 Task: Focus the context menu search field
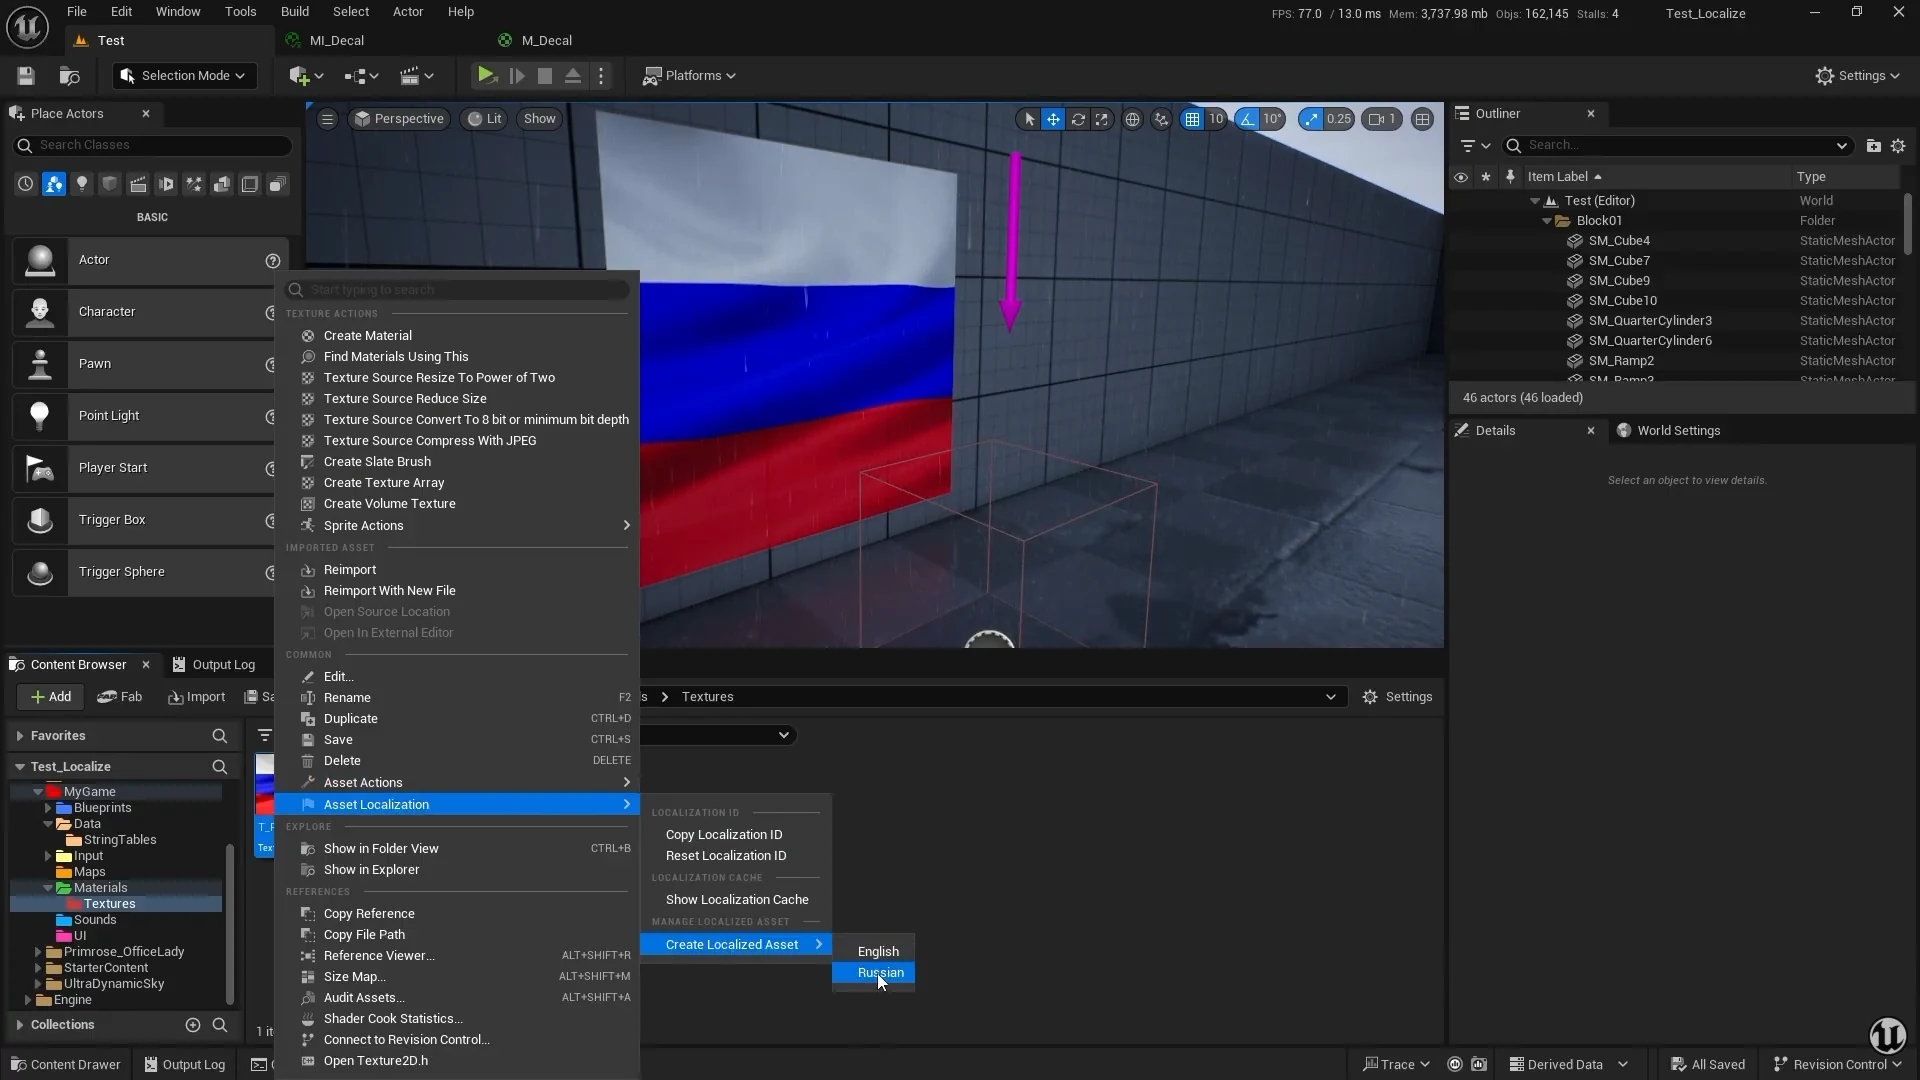tap(457, 290)
